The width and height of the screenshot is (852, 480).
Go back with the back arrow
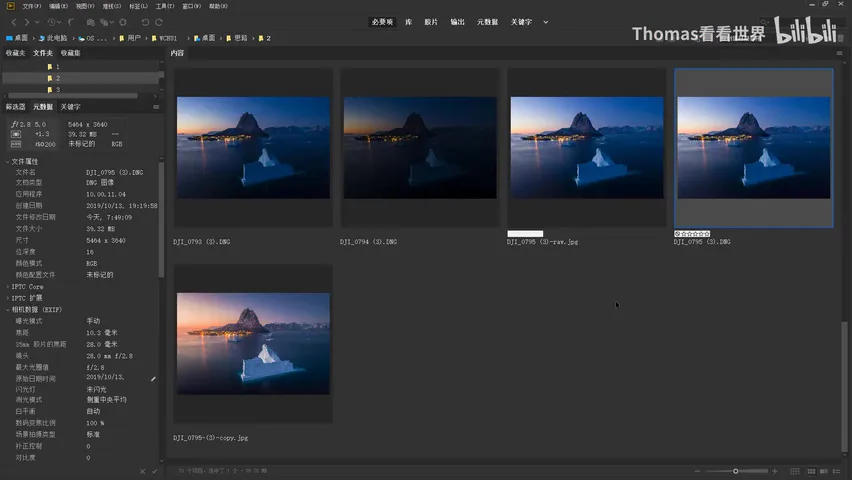pyautogui.click(x=14, y=22)
